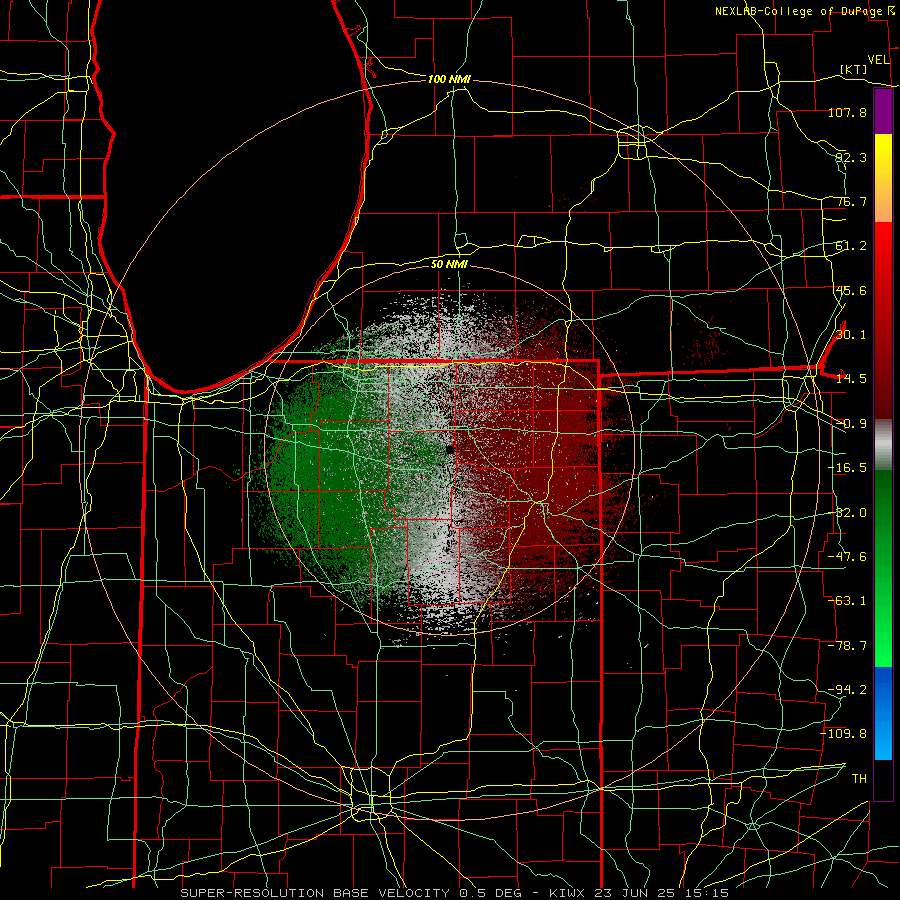Click the [KT] units label

coord(854,69)
